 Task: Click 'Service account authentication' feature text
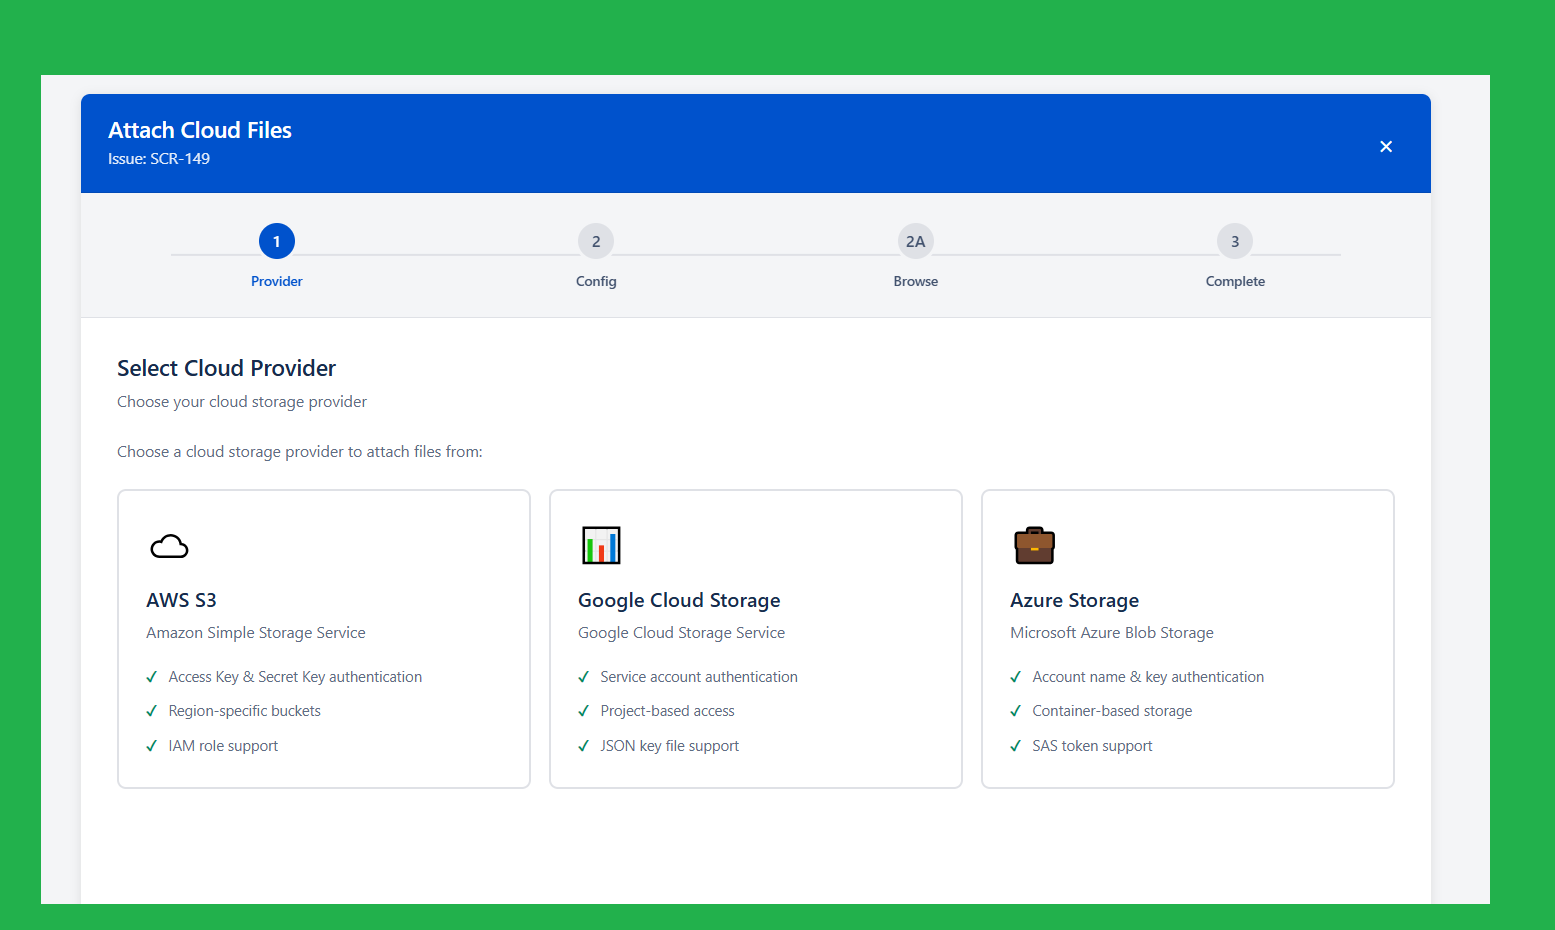699,677
